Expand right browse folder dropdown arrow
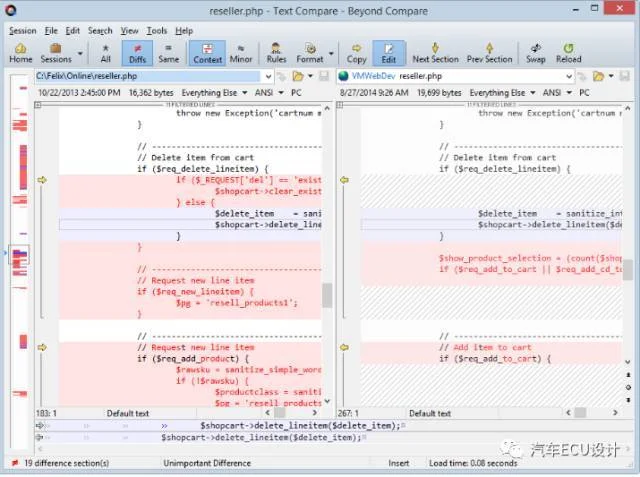This screenshot has width=640, height=477. coord(611,76)
